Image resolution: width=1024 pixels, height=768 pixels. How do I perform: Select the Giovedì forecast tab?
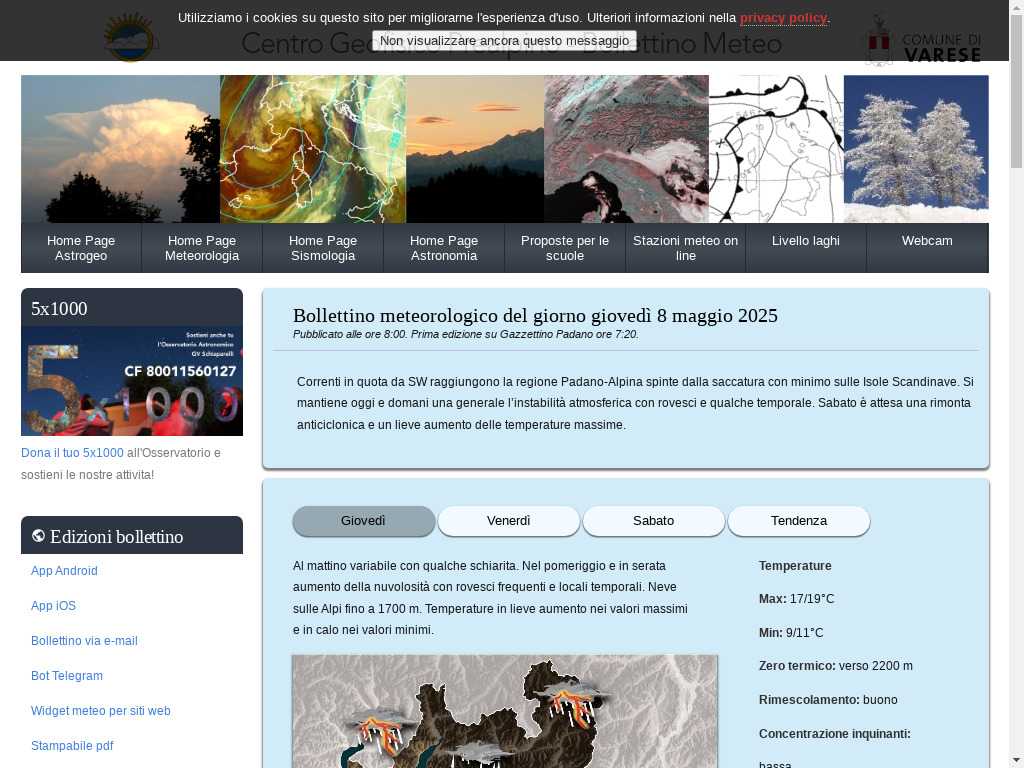[x=363, y=520]
